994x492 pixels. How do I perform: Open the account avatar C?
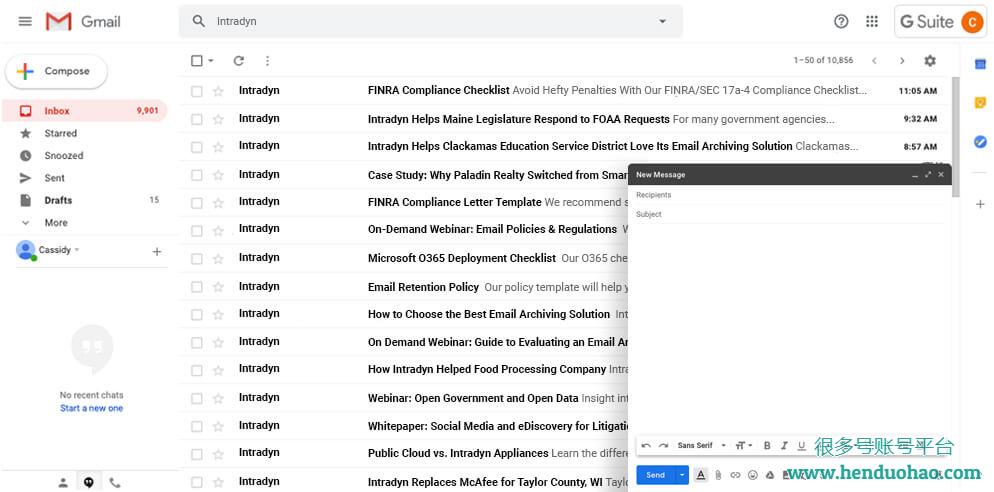(x=972, y=22)
